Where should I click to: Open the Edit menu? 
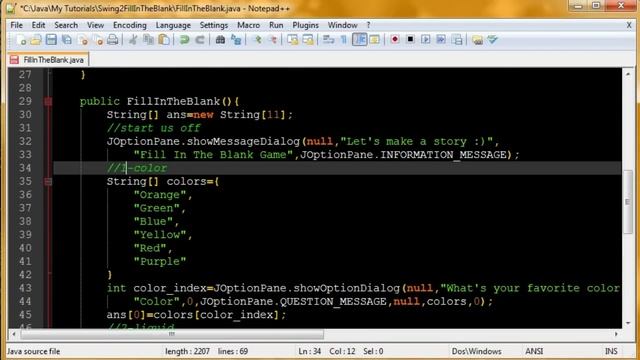[38, 25]
